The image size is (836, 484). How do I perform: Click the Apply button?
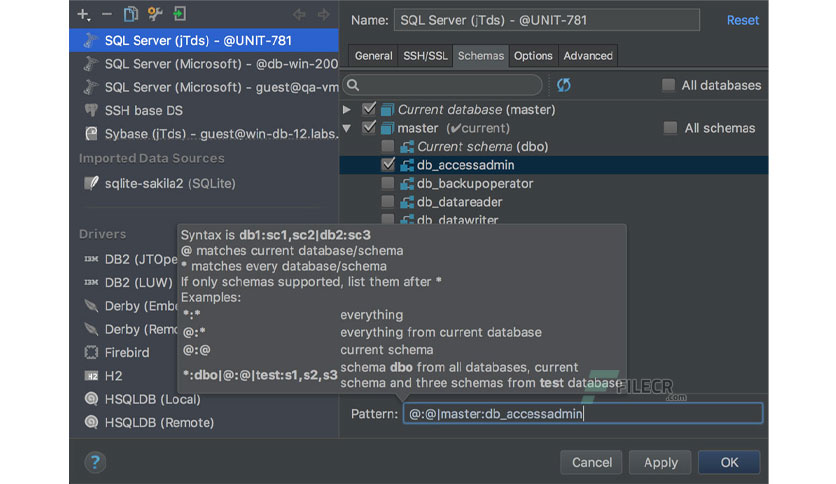[660, 462]
